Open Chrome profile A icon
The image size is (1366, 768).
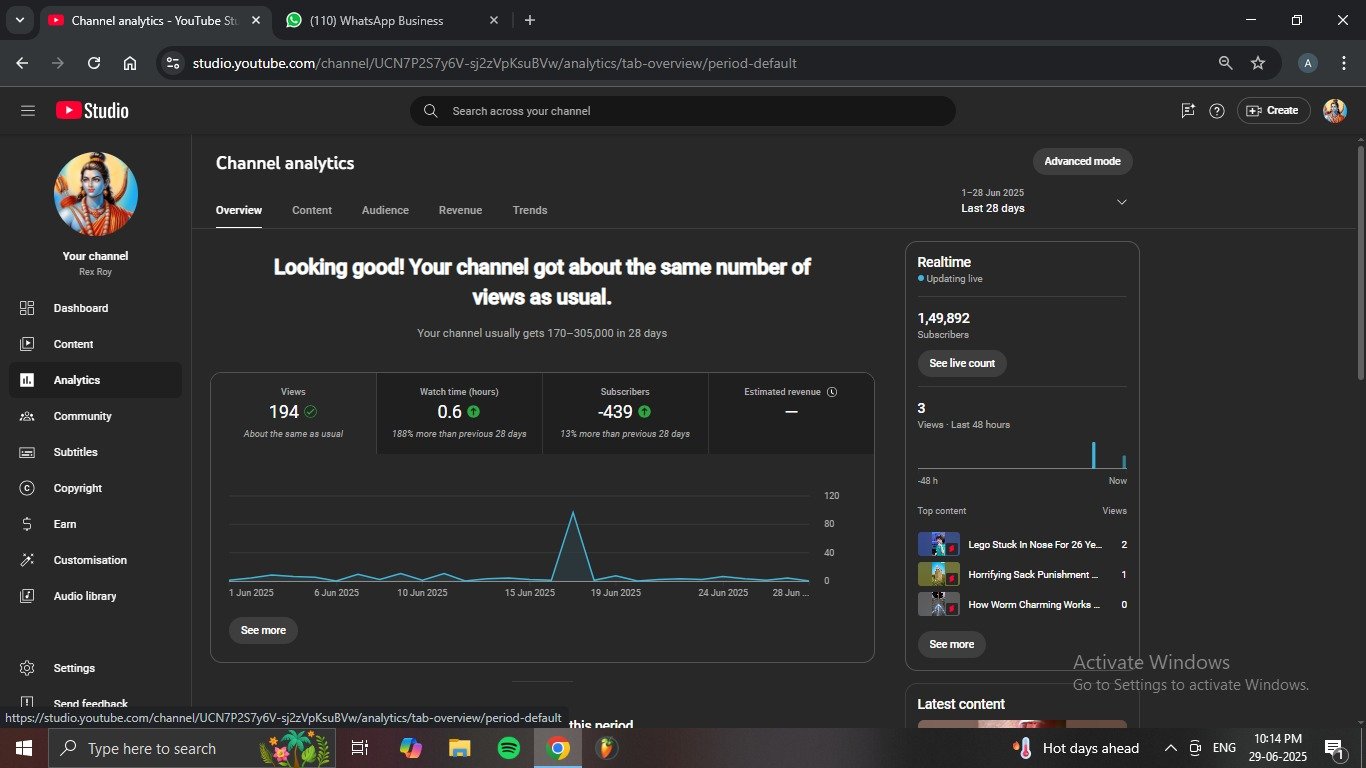pyautogui.click(x=1307, y=63)
